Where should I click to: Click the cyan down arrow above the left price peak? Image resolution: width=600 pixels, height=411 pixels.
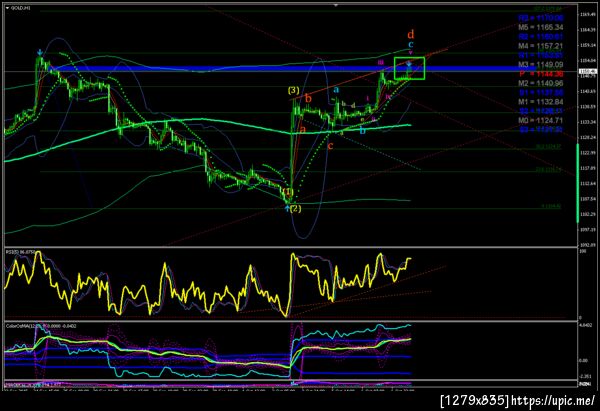click(x=40, y=52)
